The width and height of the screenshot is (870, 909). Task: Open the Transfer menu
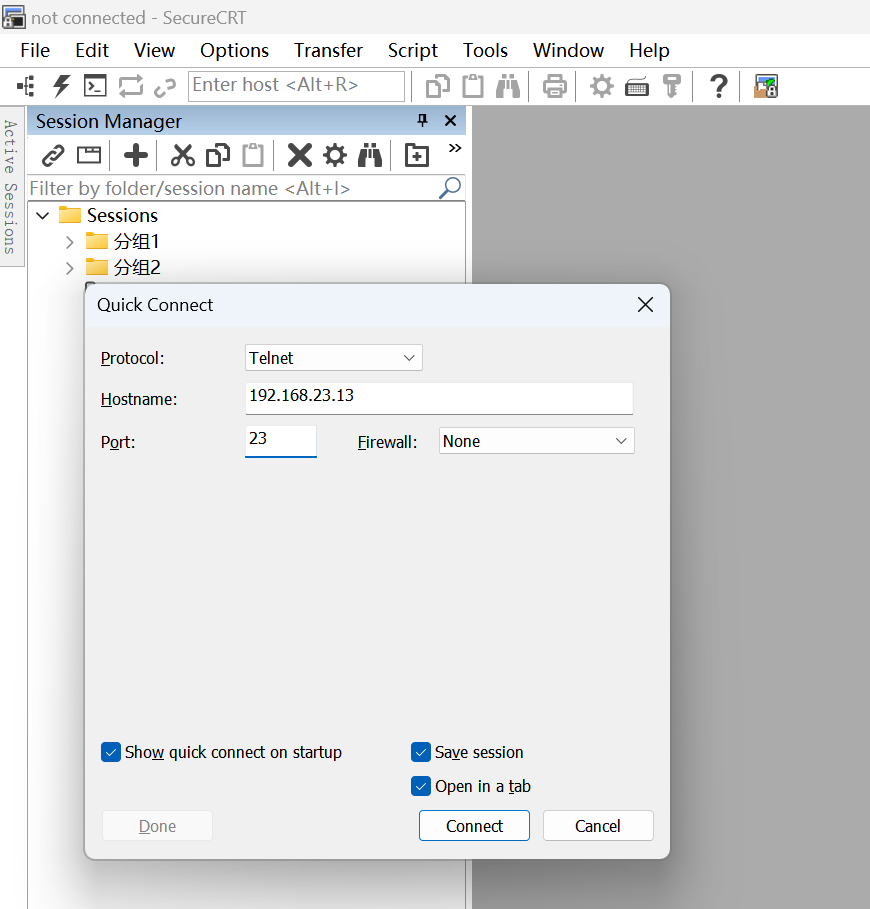coord(328,50)
